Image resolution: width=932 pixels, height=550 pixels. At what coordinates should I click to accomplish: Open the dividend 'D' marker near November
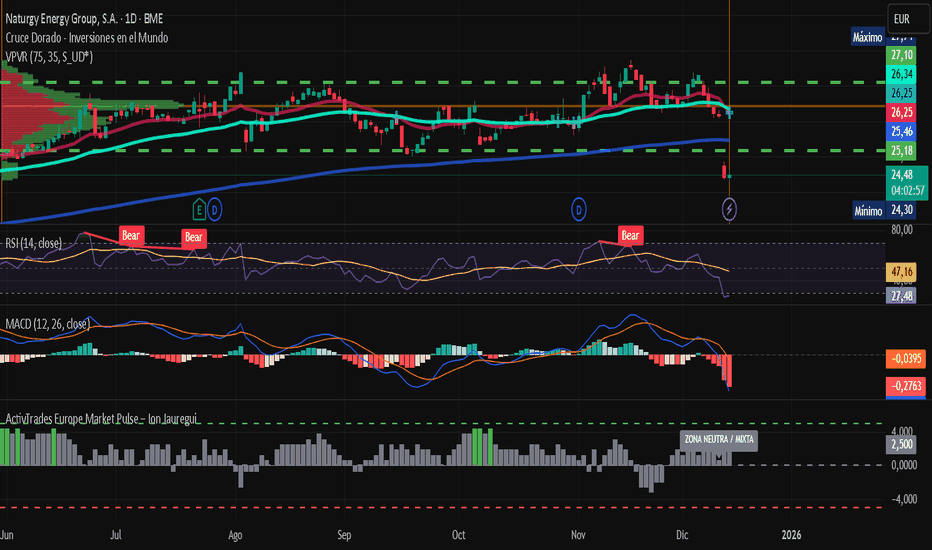point(578,209)
